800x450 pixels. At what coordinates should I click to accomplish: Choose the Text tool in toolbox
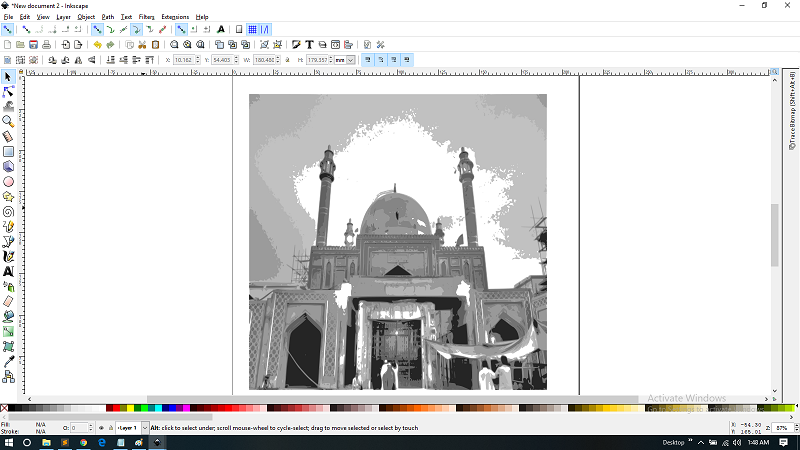point(8,271)
